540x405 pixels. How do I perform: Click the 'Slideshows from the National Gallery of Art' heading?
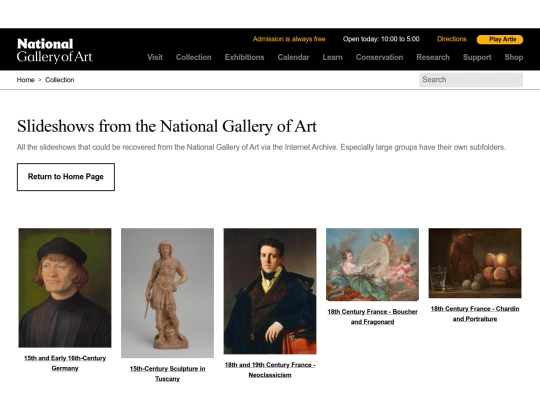click(167, 126)
